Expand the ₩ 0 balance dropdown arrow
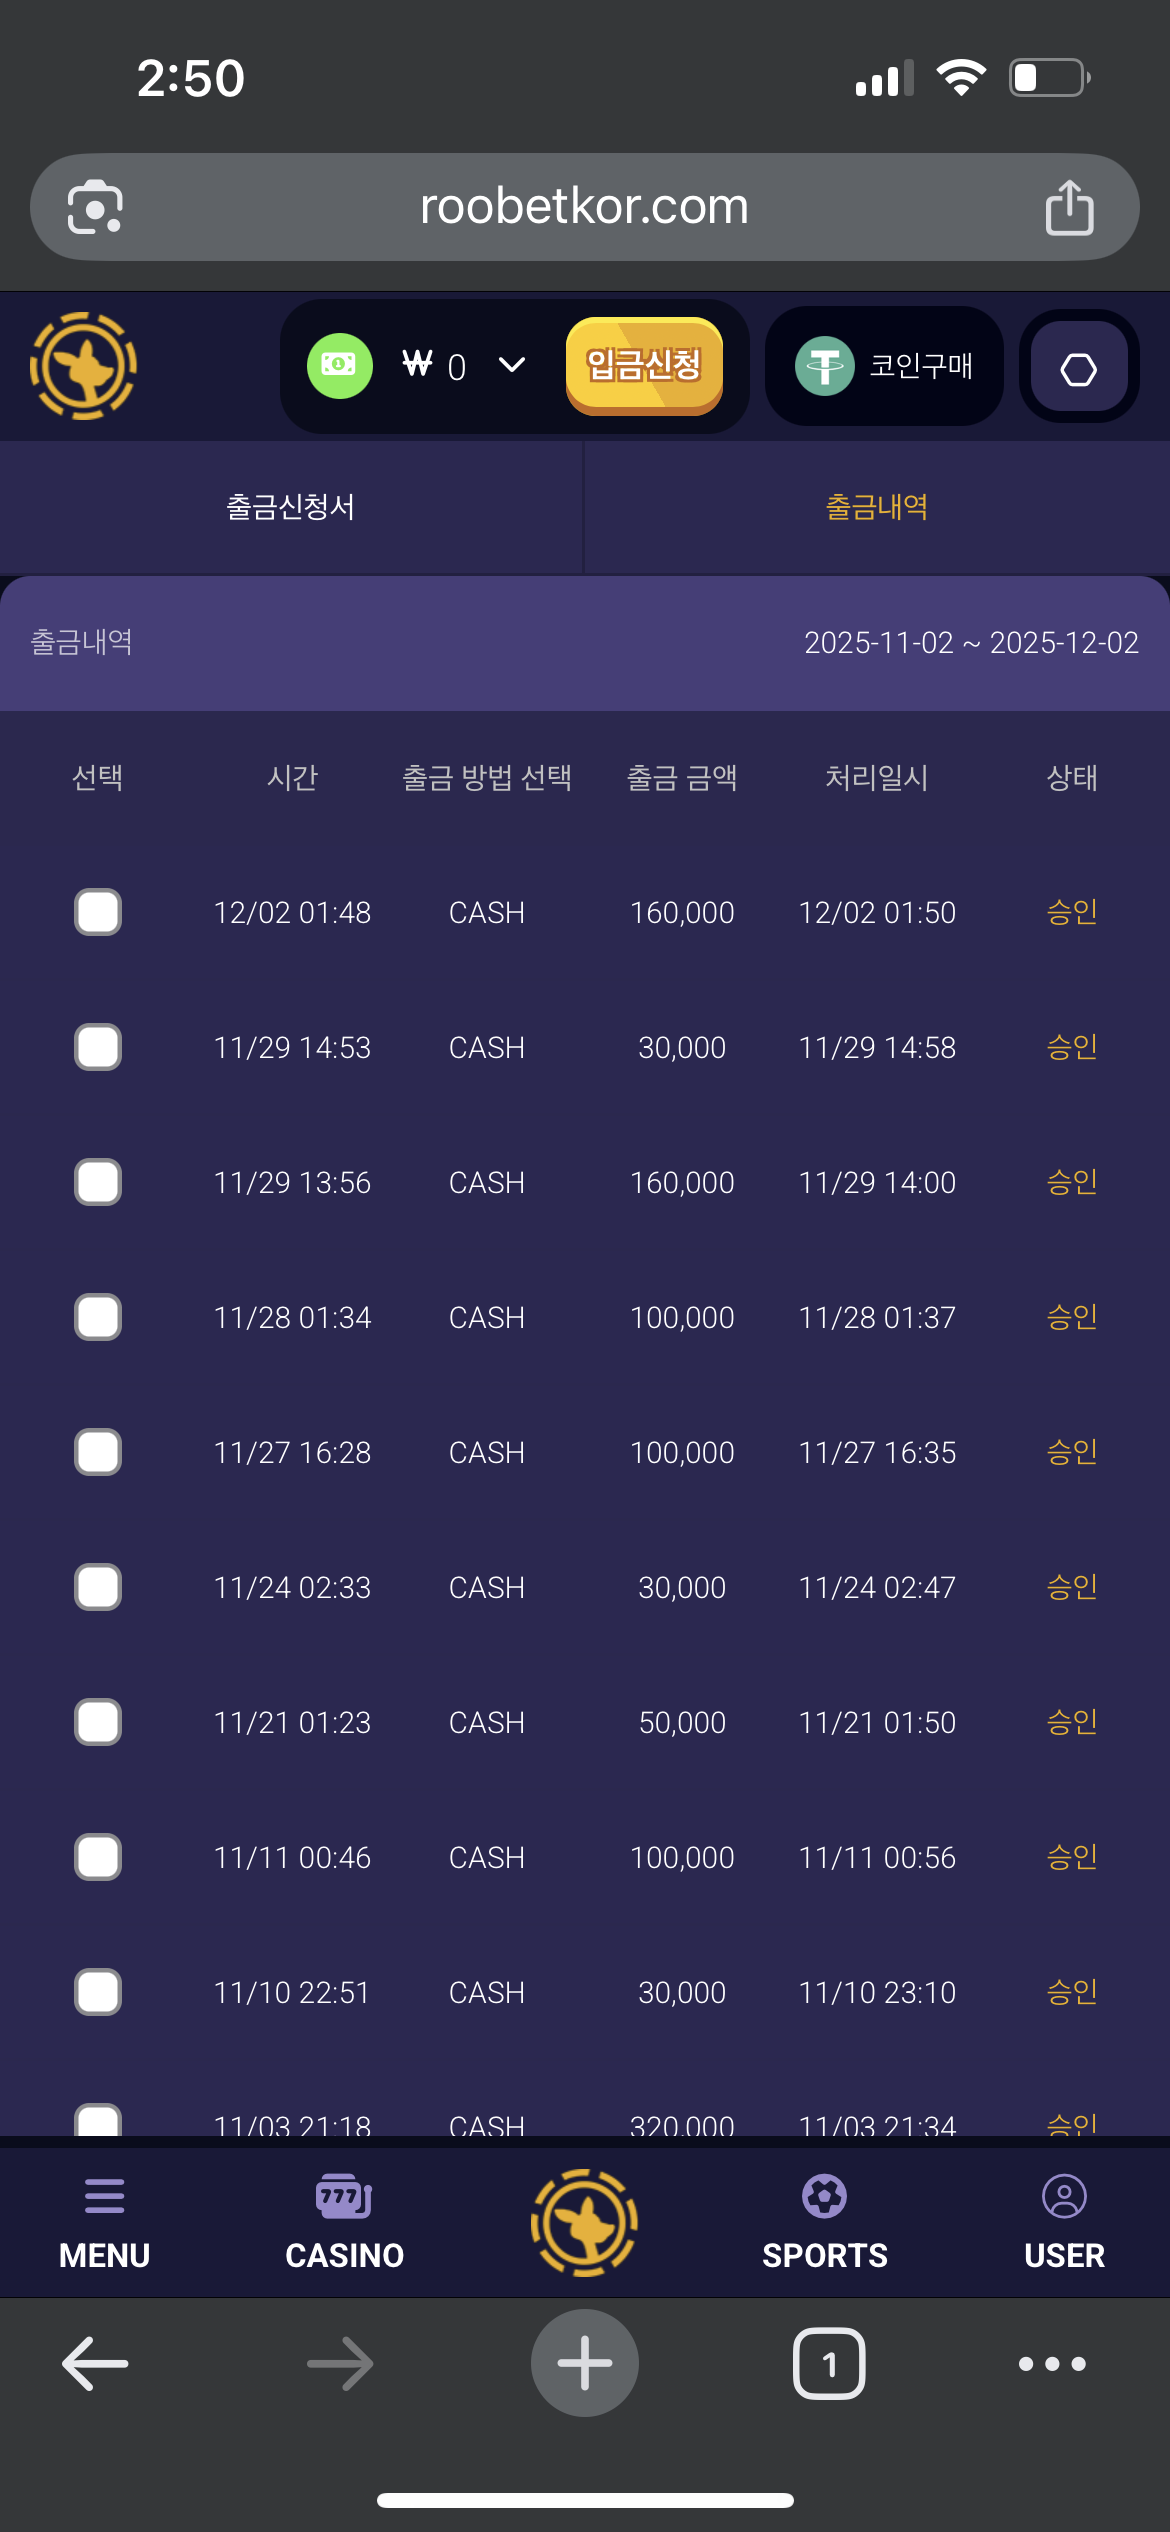This screenshot has width=1170, height=2532. [511, 366]
